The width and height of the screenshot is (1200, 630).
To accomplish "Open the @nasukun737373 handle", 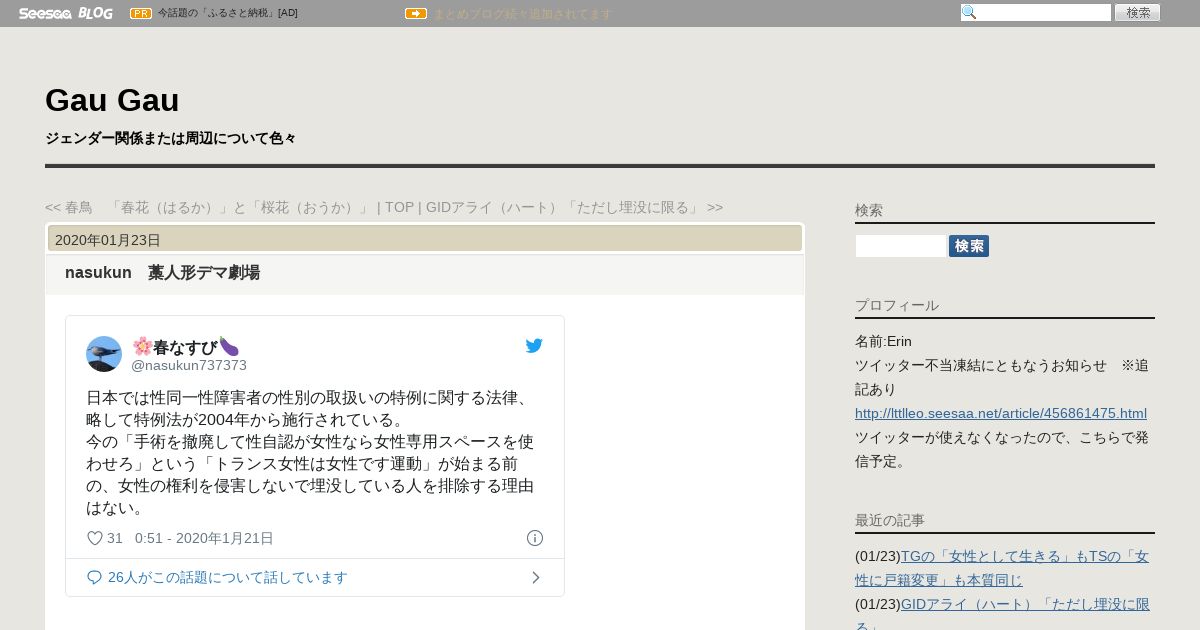I will tap(189, 365).
